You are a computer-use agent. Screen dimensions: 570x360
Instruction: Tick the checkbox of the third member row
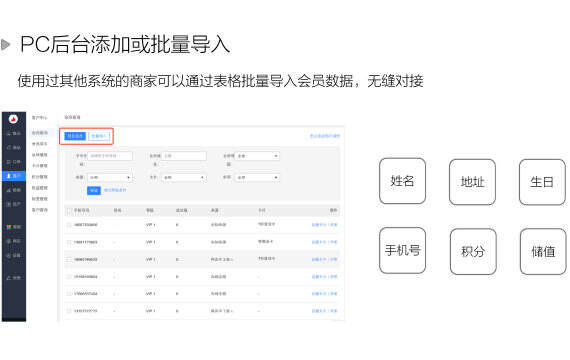click(x=69, y=259)
